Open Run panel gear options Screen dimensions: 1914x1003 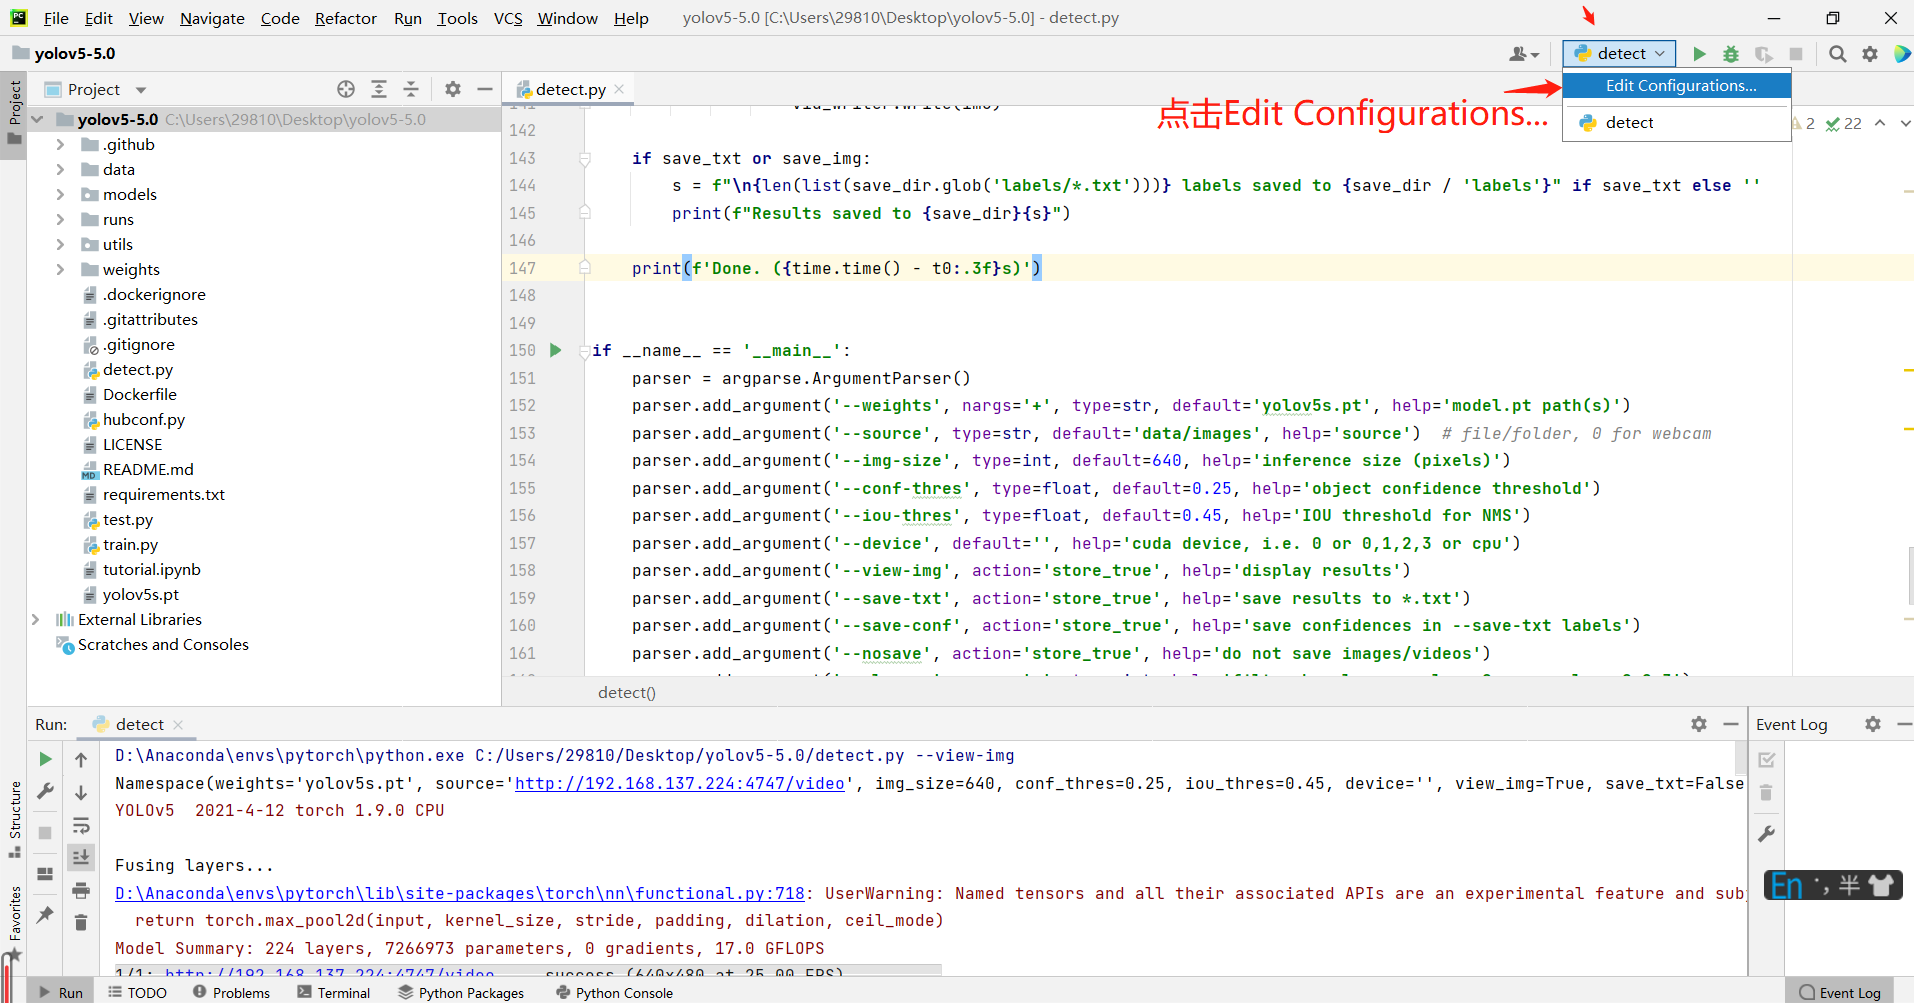pos(1699,724)
